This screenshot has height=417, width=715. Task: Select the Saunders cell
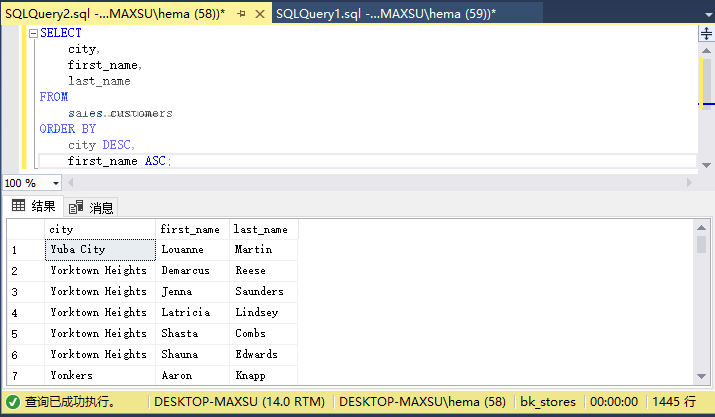tap(264, 292)
